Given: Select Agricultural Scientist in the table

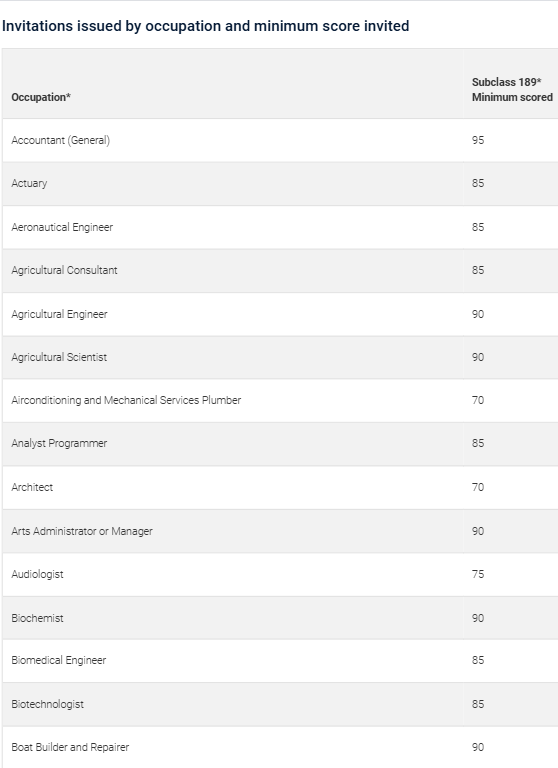Looking at the screenshot, I should pyautogui.click(x=59, y=357).
